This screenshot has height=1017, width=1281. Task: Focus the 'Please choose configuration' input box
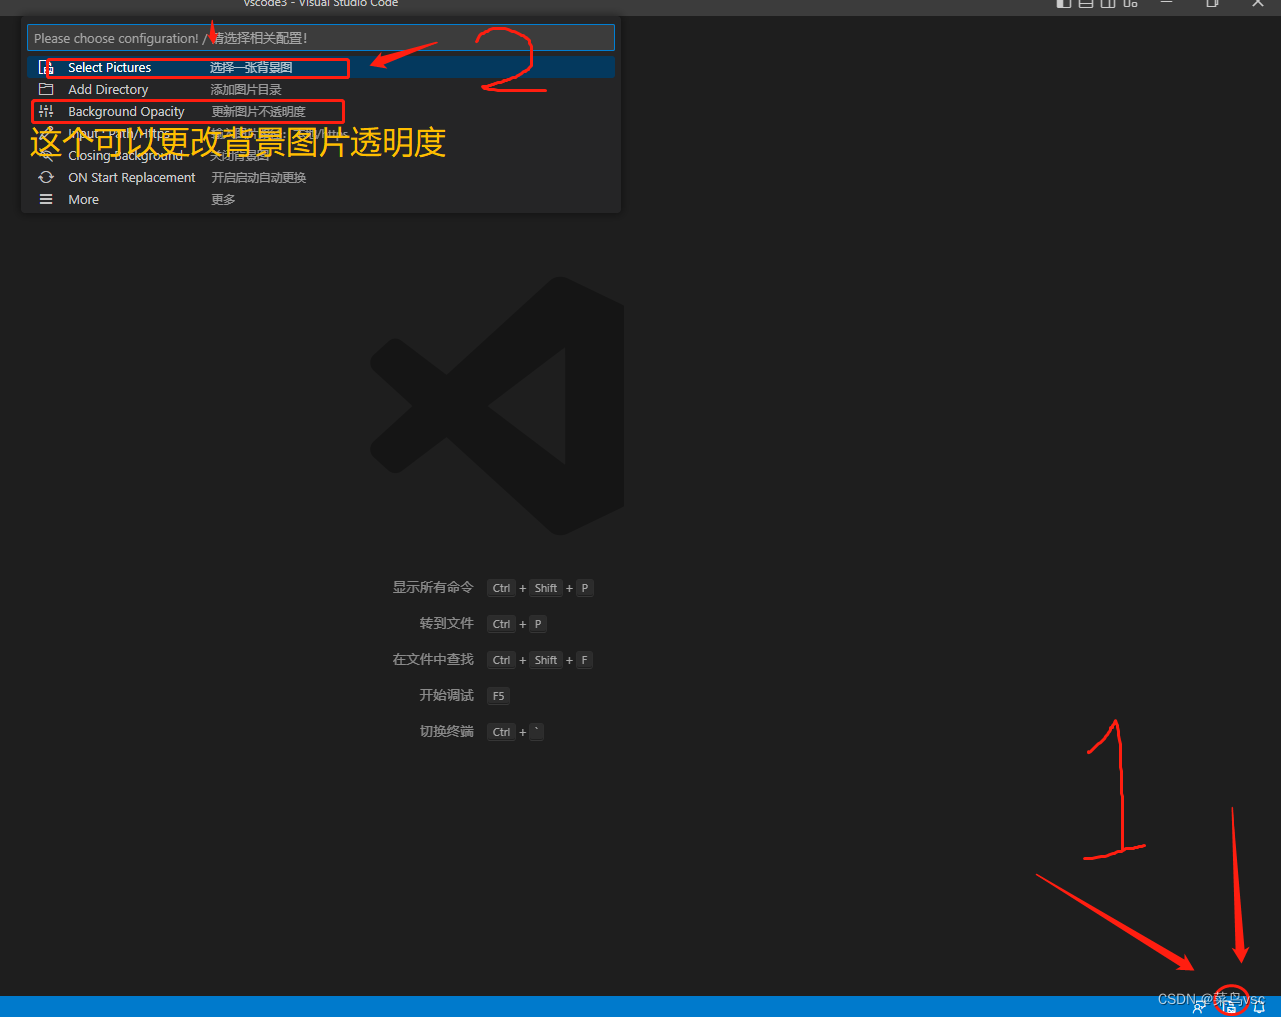[321, 38]
